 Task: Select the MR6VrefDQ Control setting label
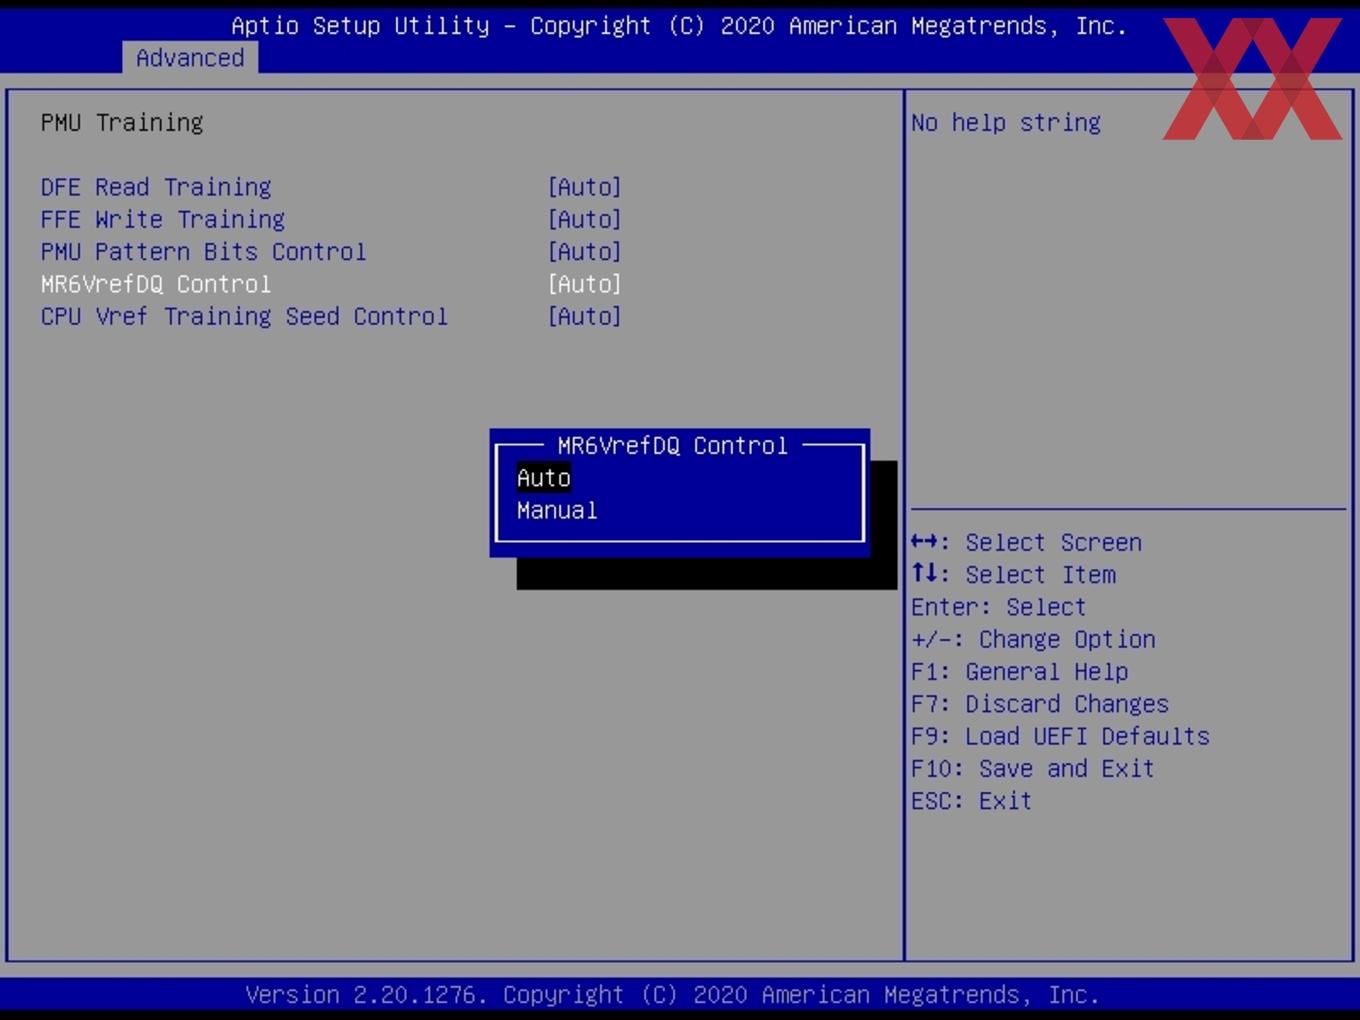click(x=156, y=284)
